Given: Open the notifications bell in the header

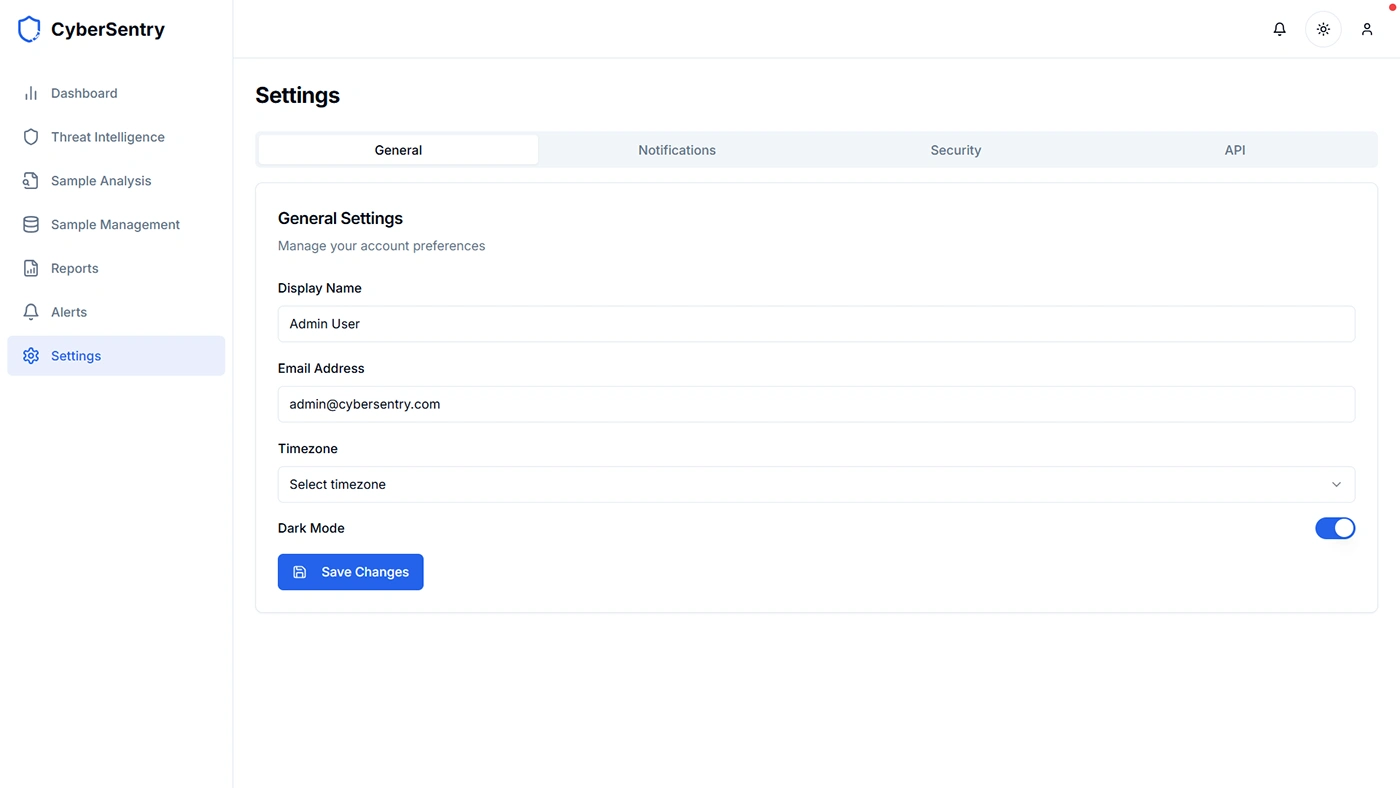Looking at the screenshot, I should click(1279, 30).
